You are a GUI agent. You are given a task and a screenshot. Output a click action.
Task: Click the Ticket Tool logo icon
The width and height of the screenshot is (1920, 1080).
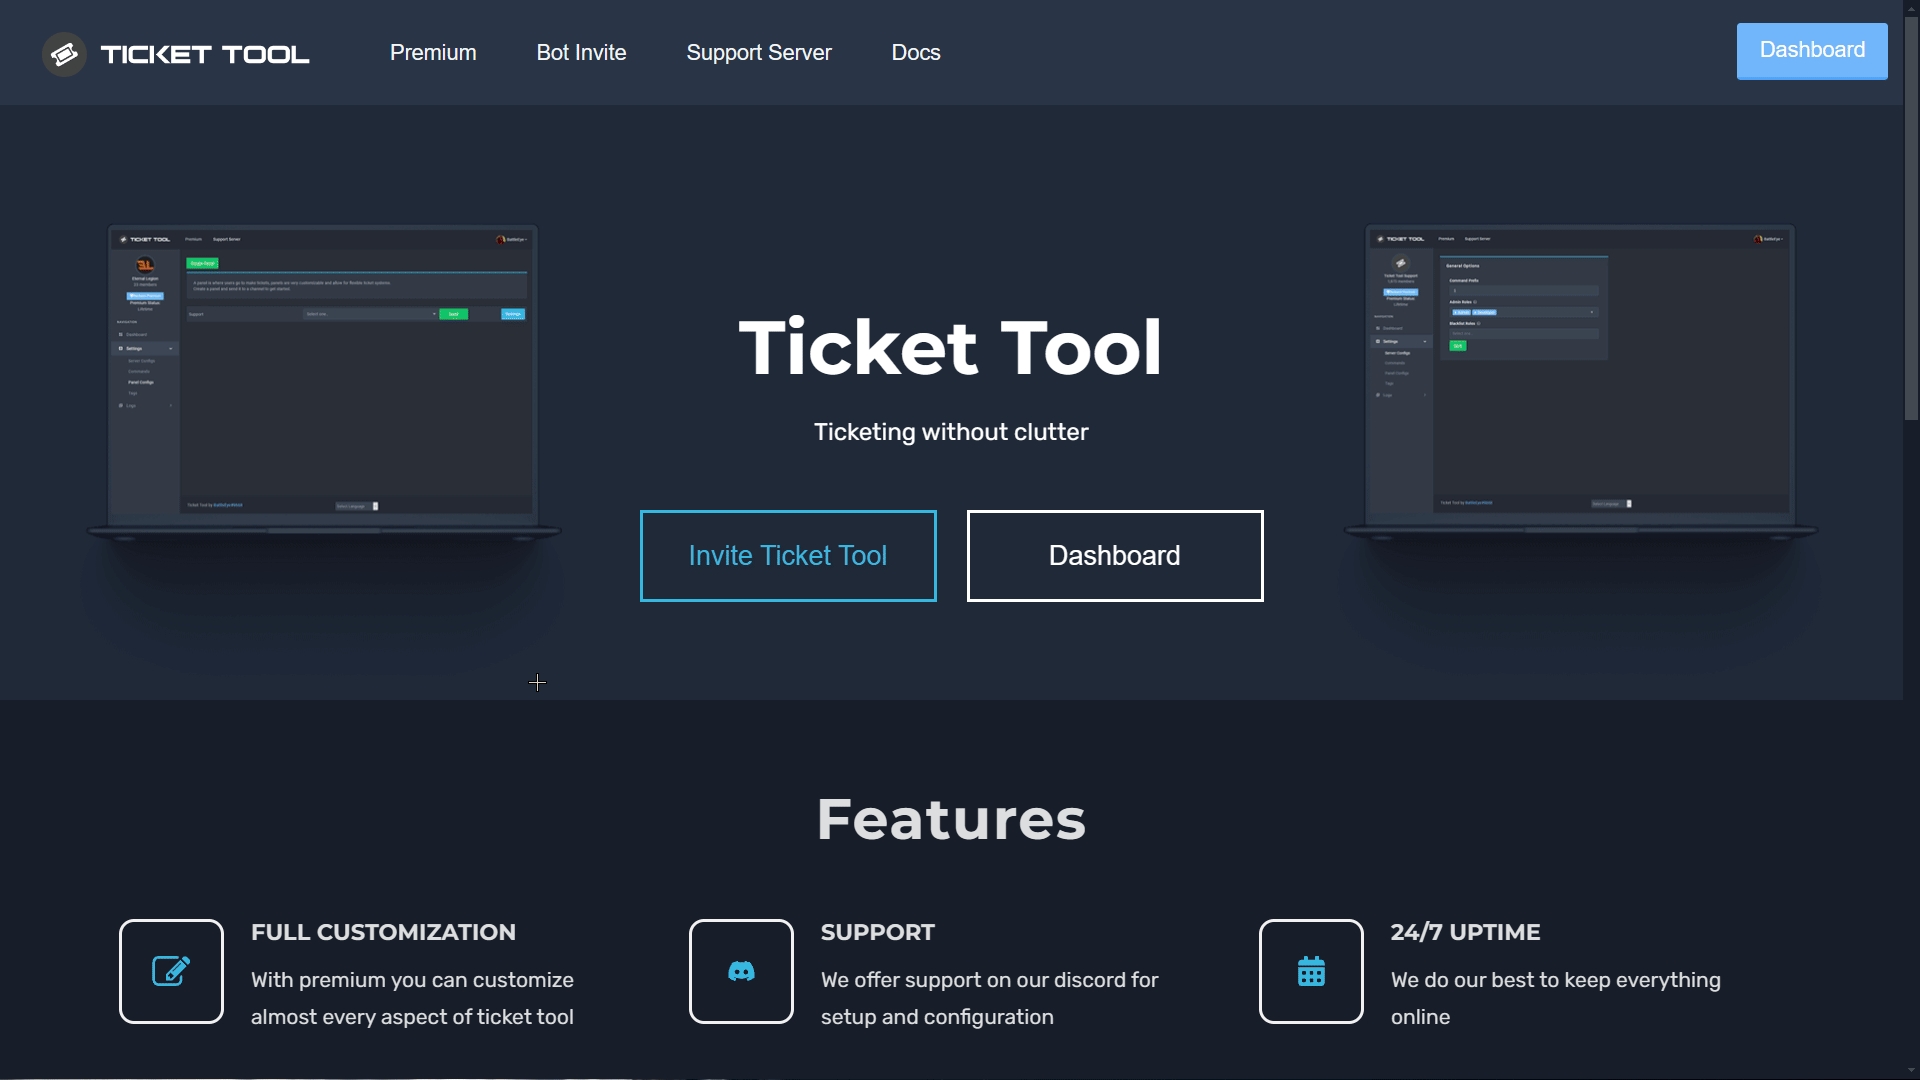64,54
